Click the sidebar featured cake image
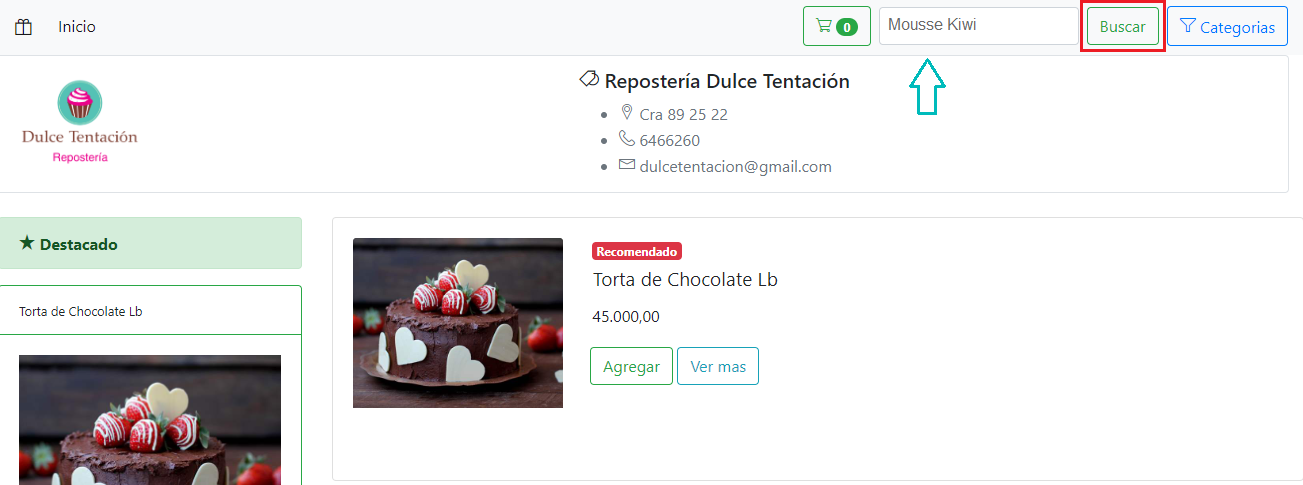The width and height of the screenshot is (1303, 485). point(150,420)
